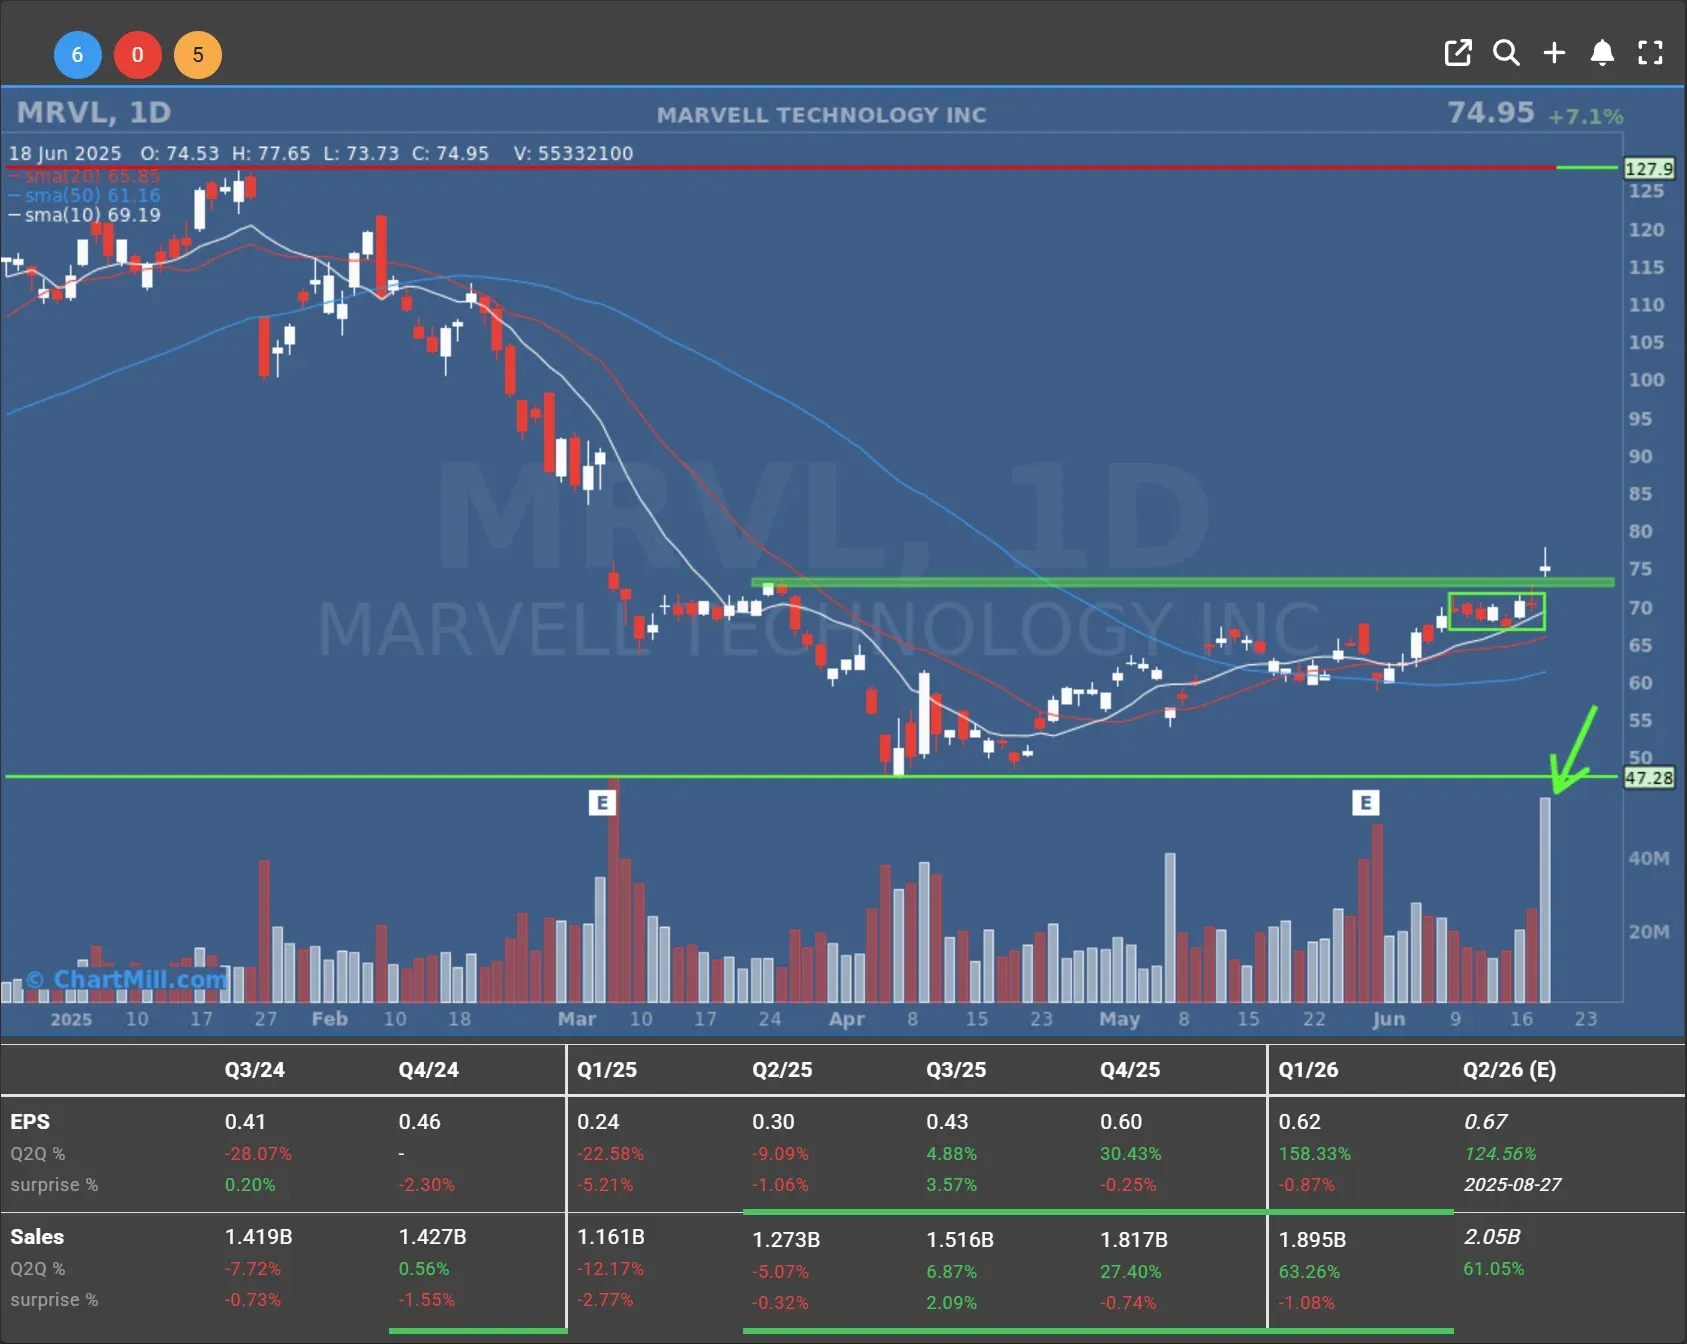Click the orange circle badge 5
Viewport: 1687px width, 1344px height.
pyautogui.click(x=198, y=55)
